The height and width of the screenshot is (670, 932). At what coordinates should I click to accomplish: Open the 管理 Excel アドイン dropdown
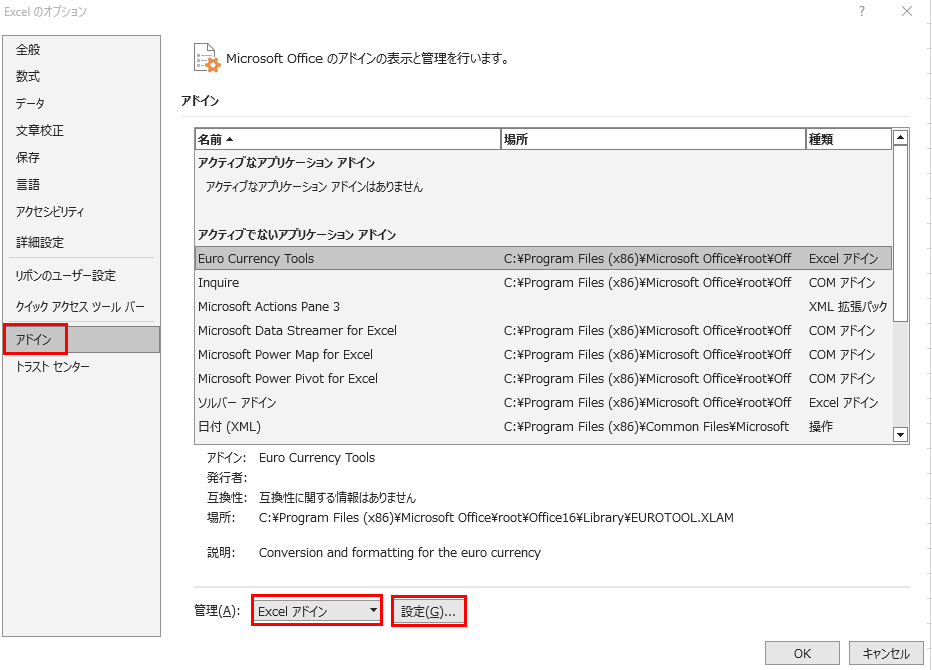[x=317, y=611]
